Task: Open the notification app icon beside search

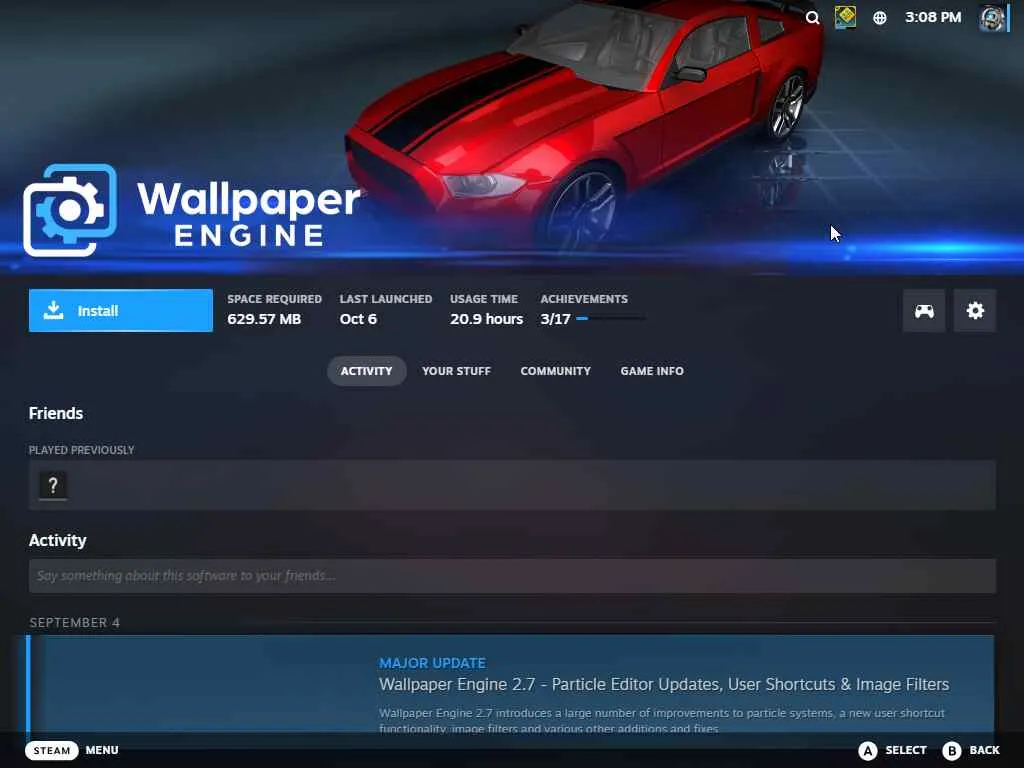Action: pyautogui.click(x=845, y=17)
